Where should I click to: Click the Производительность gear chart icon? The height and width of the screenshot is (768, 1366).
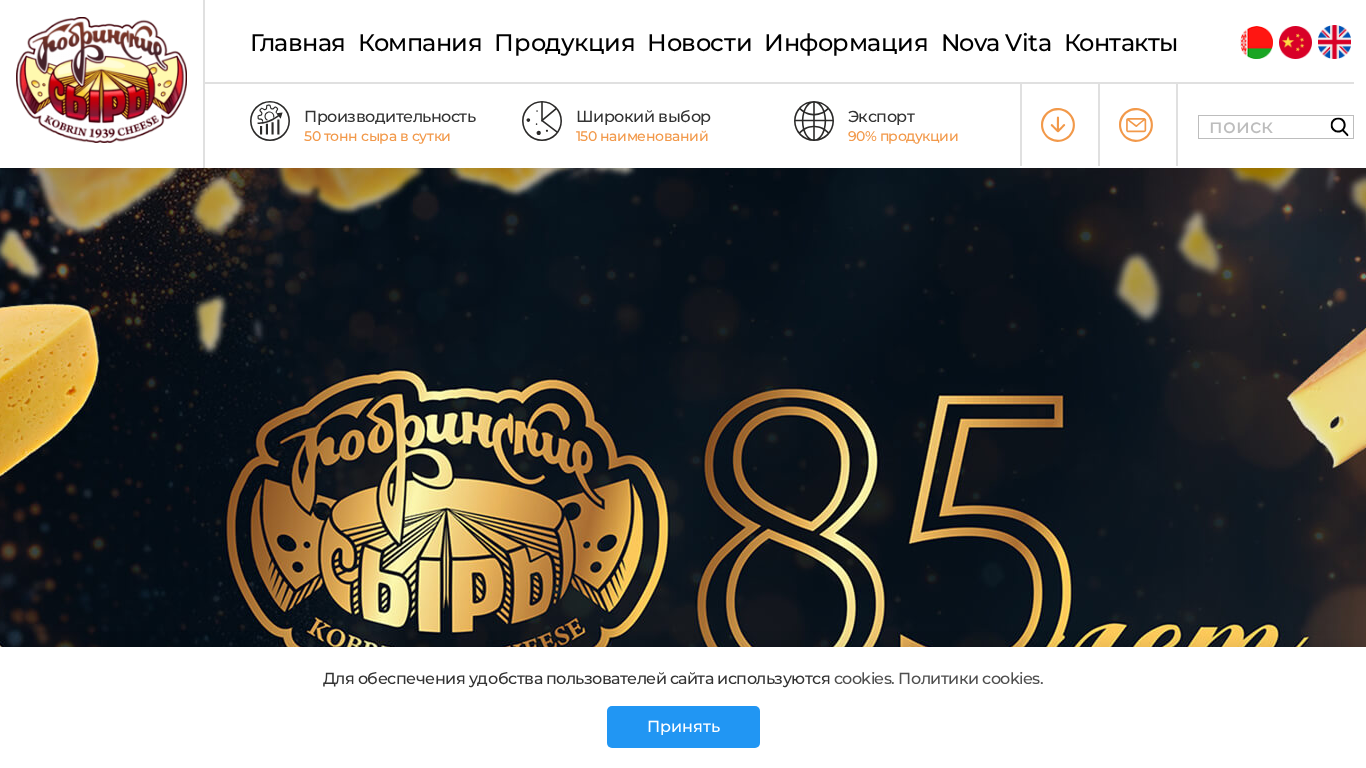tap(270, 121)
